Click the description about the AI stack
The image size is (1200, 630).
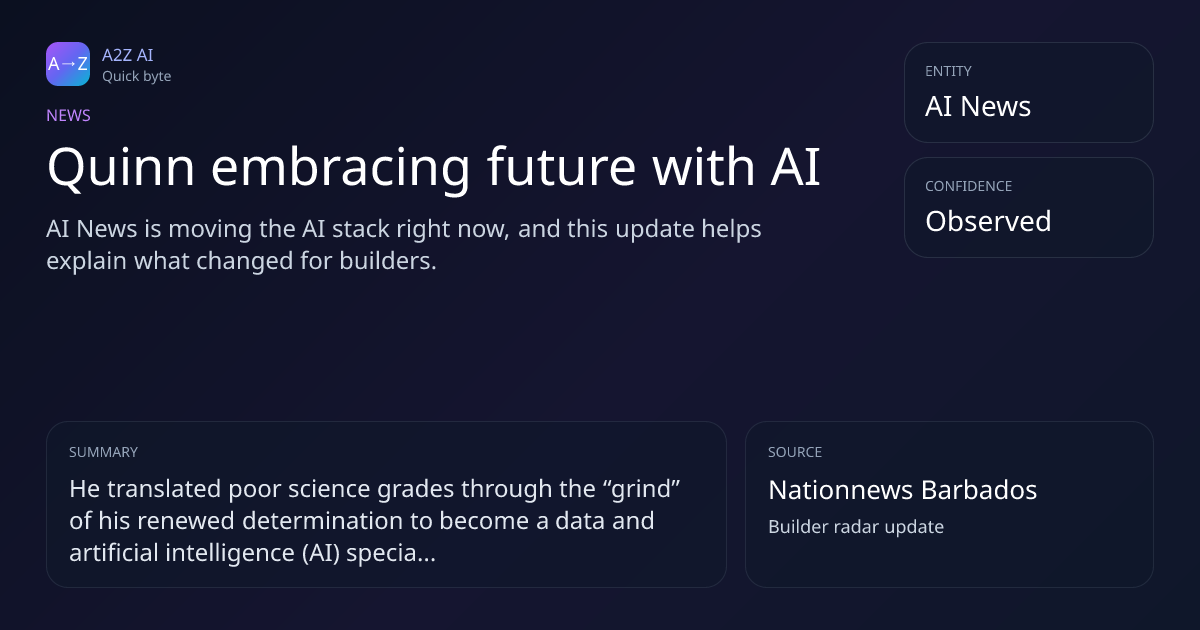pyautogui.click(x=404, y=246)
